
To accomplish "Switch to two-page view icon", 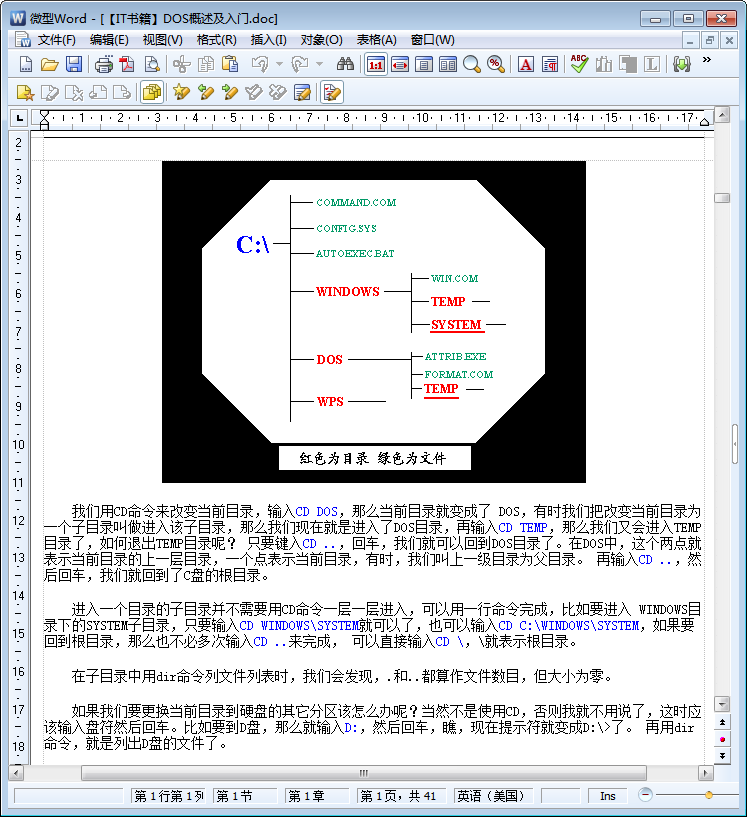I will point(447,64).
